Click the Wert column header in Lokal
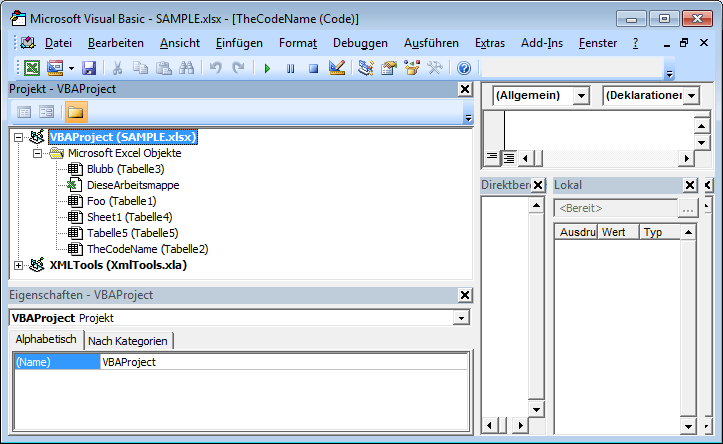This screenshot has height=444, width=723. click(618, 232)
